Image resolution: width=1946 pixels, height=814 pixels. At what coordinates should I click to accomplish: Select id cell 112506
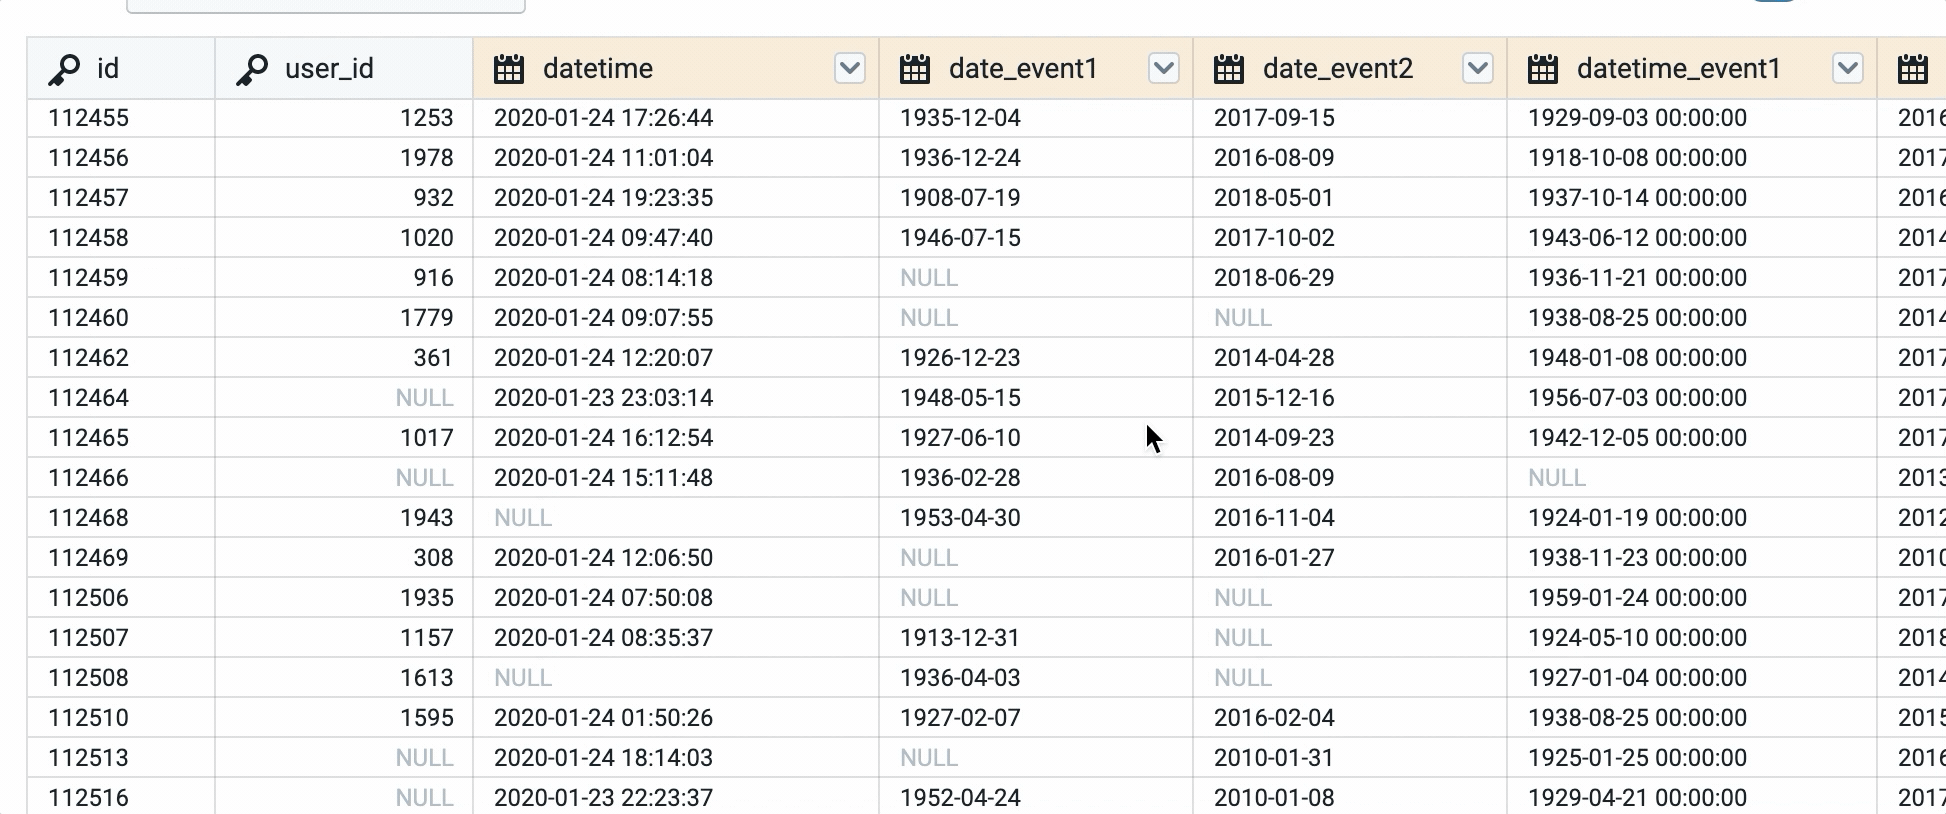click(x=121, y=598)
